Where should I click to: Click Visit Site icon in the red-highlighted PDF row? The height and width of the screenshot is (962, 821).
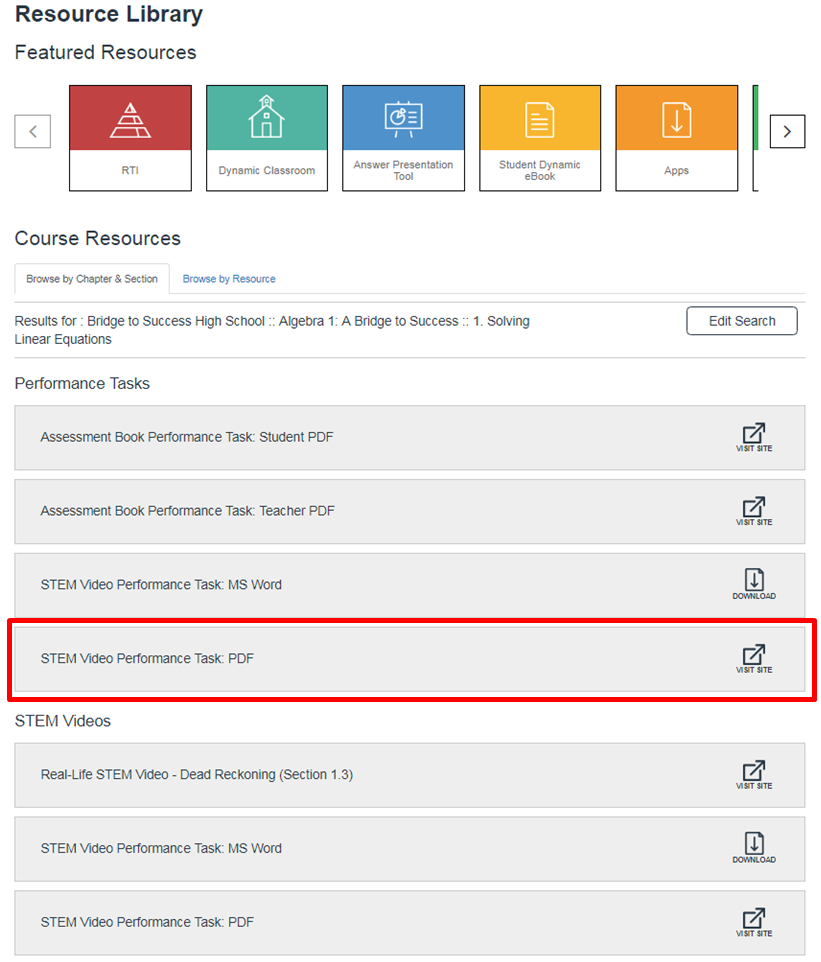tap(753, 658)
